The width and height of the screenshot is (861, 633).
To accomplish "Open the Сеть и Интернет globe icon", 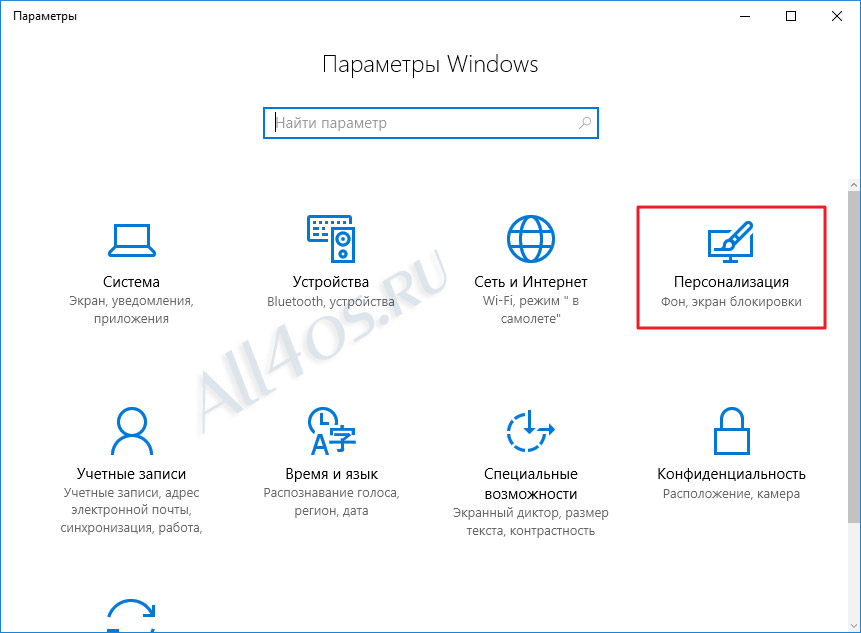I will pos(530,239).
